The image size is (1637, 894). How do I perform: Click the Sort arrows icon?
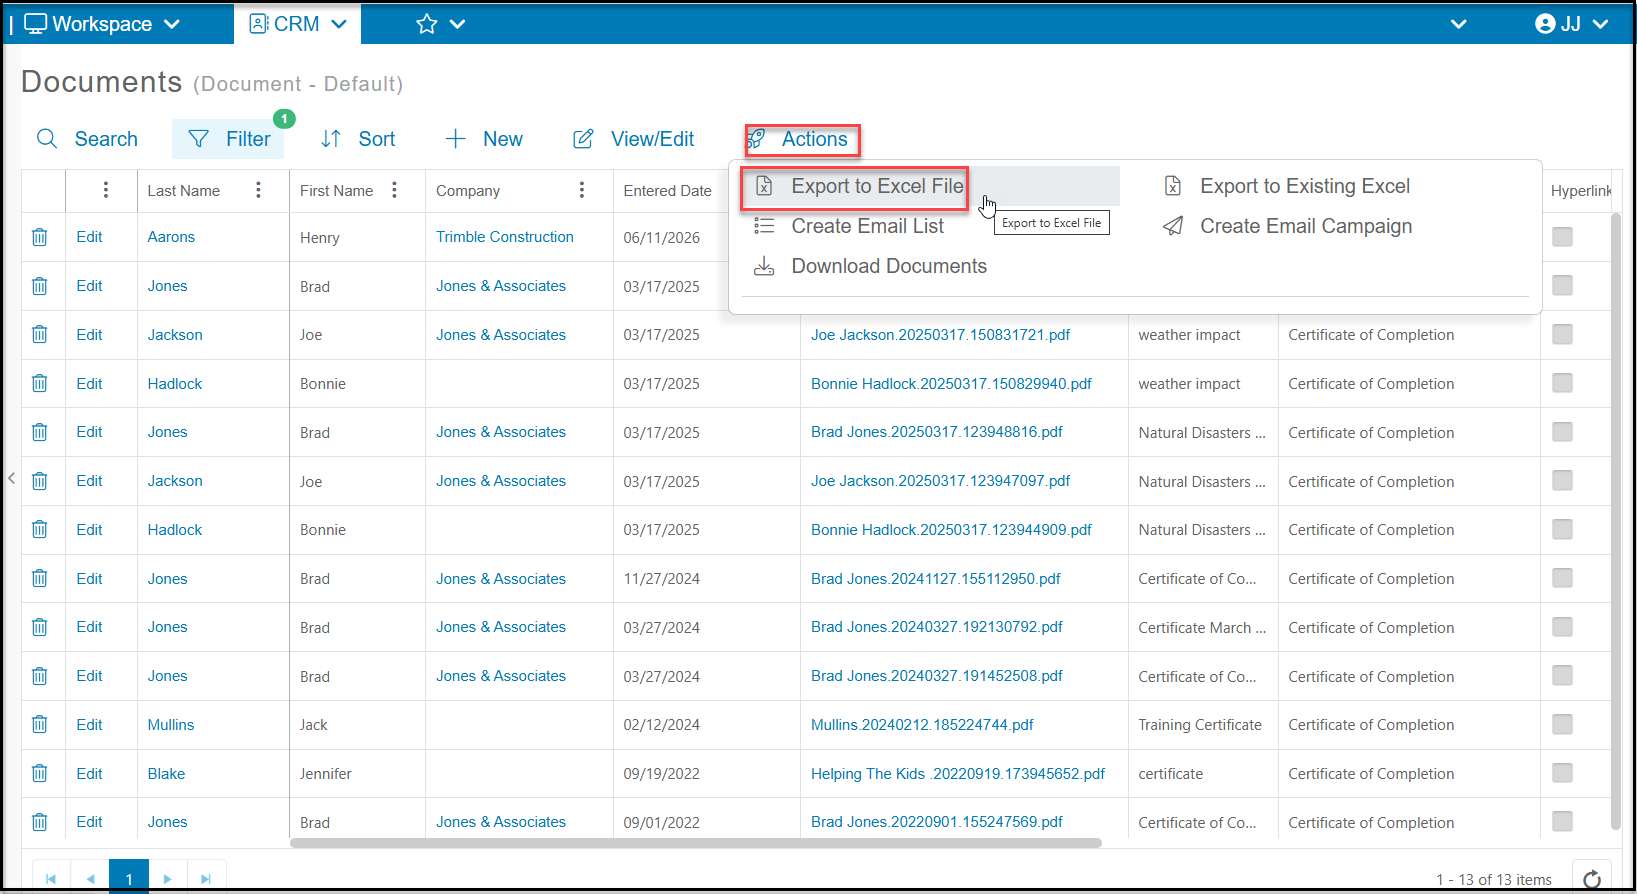[x=331, y=139]
